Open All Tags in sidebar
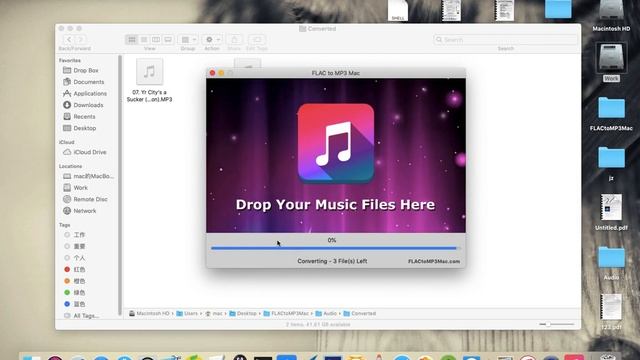This screenshot has width=640, height=360. (81, 316)
